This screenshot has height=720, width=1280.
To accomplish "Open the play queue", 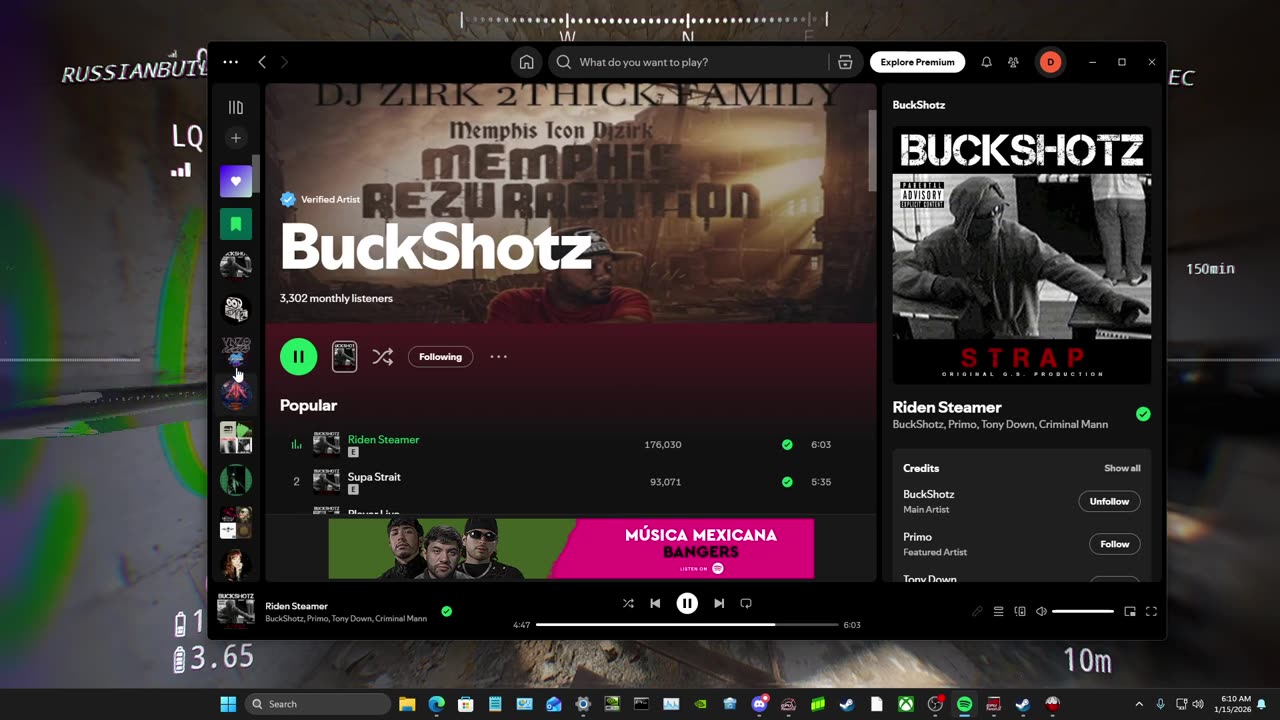I will coord(998,611).
